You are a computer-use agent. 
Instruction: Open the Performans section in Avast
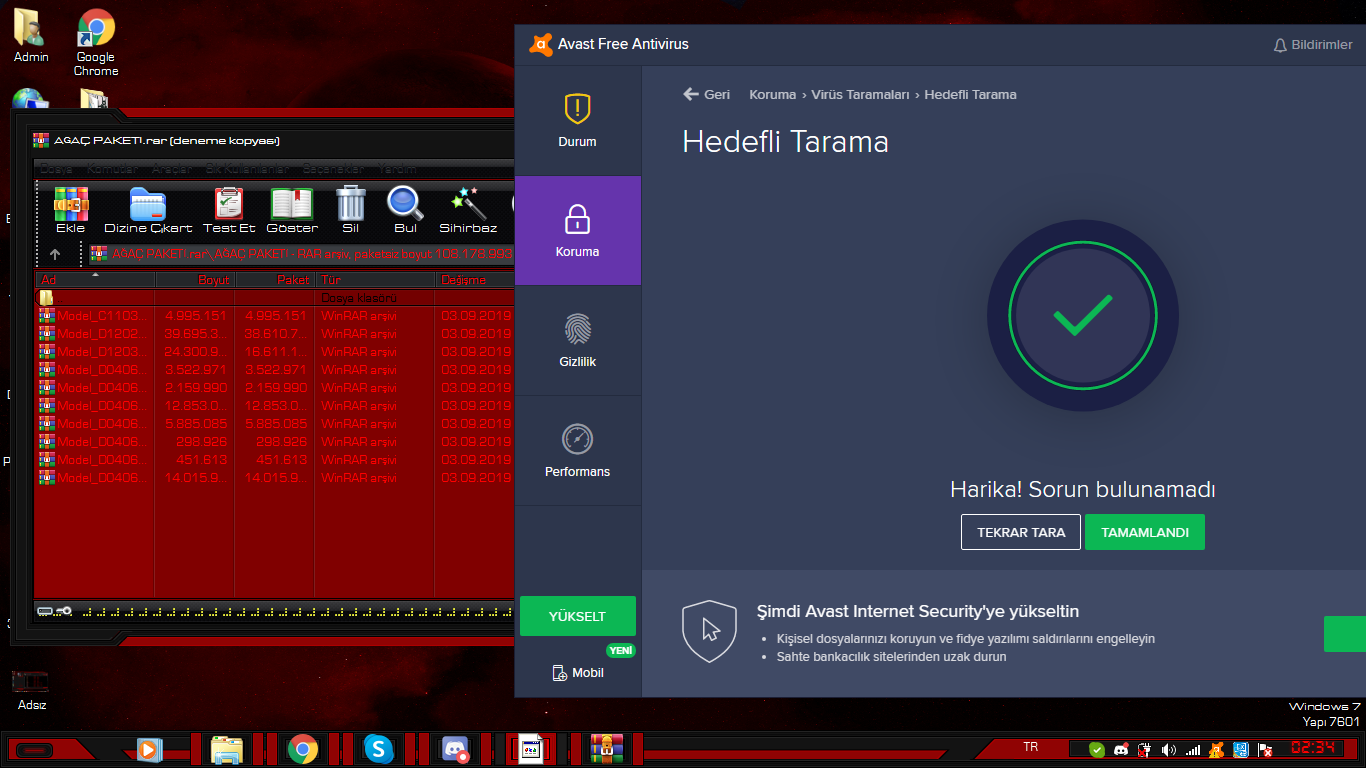coord(577,451)
